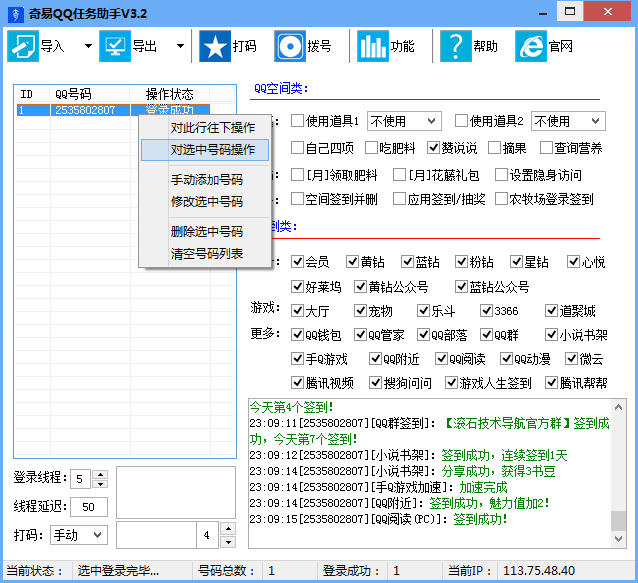Screen dimensions: 638x583
Task: Click the 导出 export icon
Action: coord(115,46)
